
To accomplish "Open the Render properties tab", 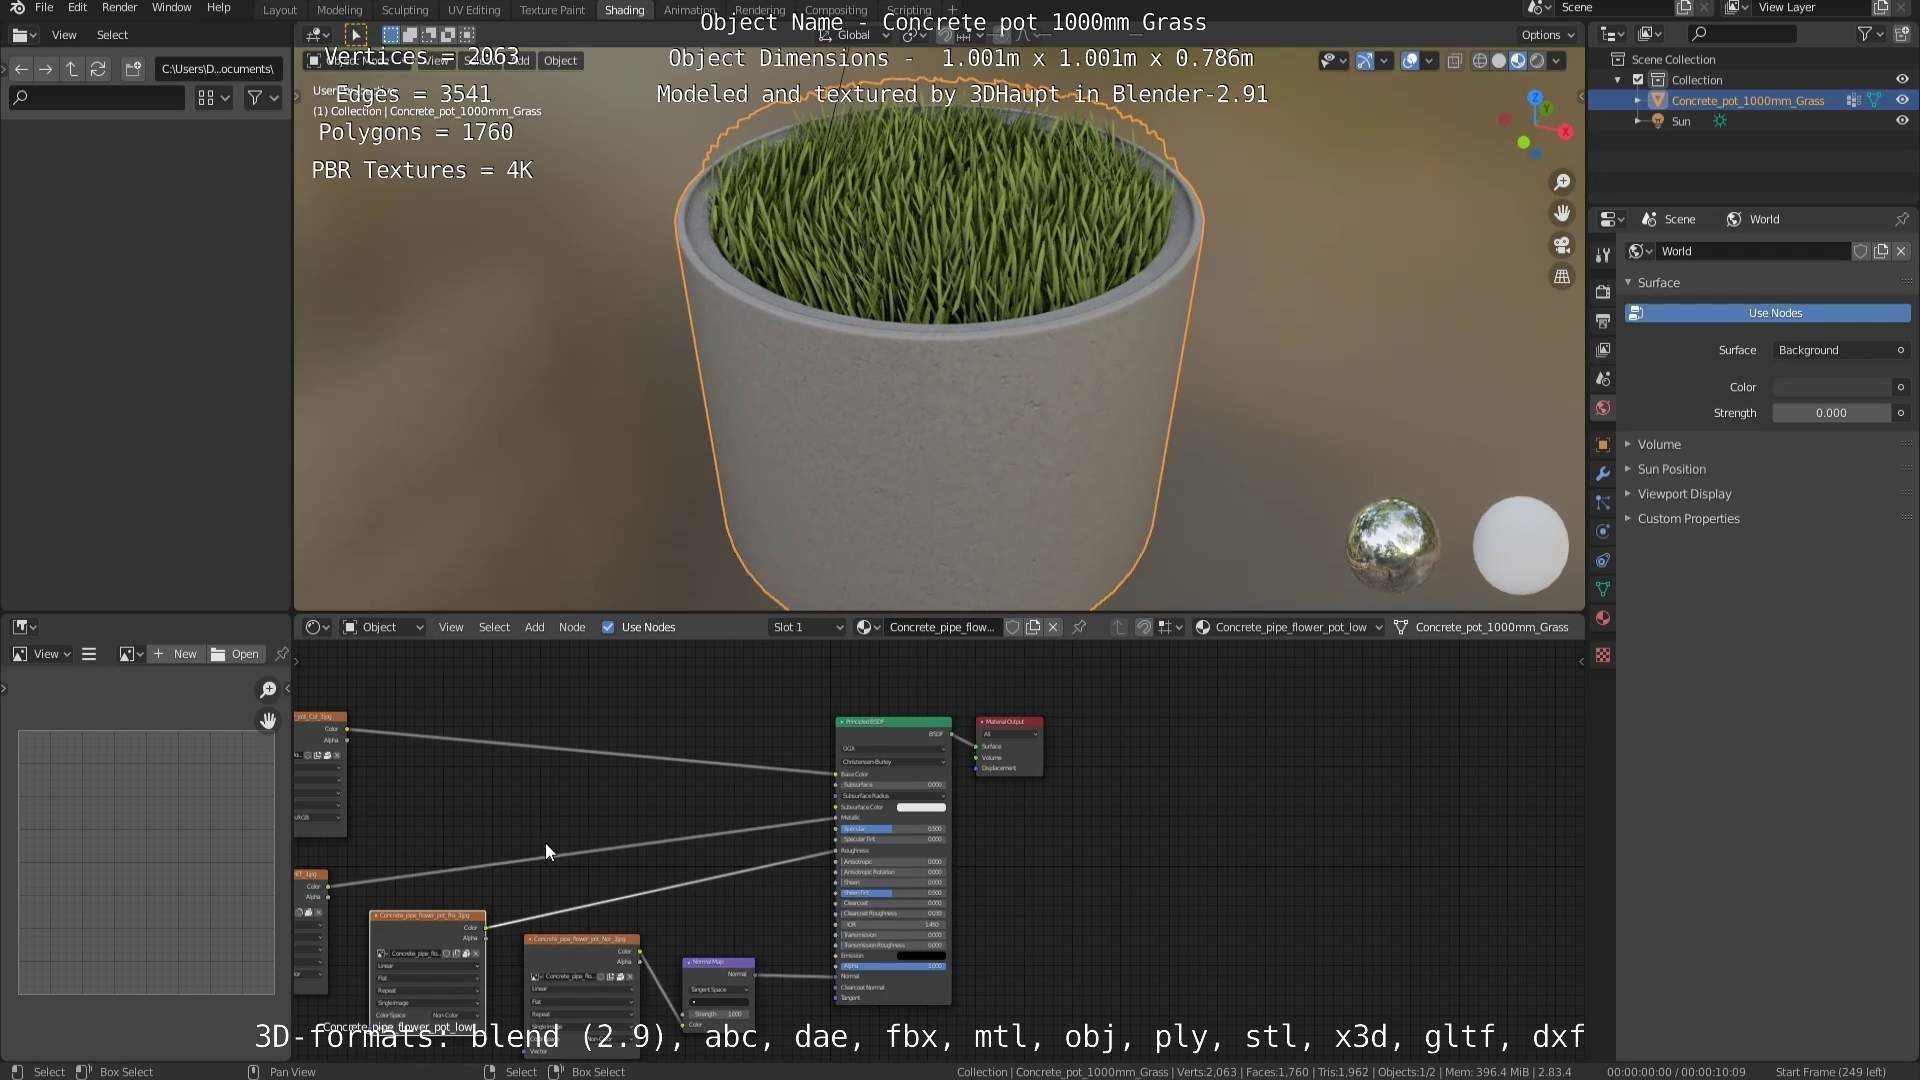I will coord(1603,292).
